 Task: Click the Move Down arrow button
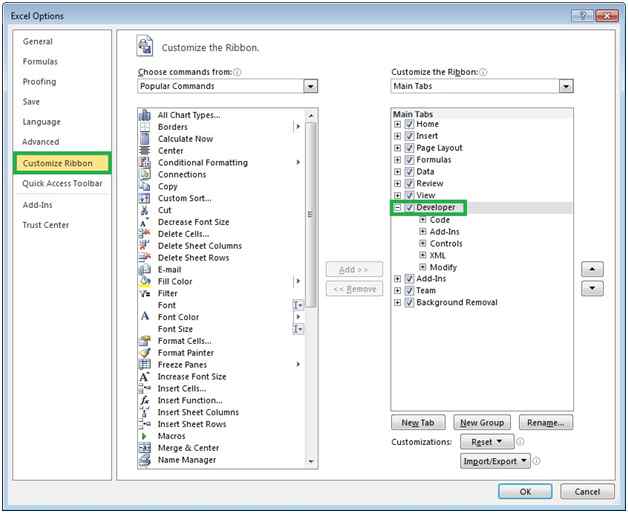tap(592, 289)
